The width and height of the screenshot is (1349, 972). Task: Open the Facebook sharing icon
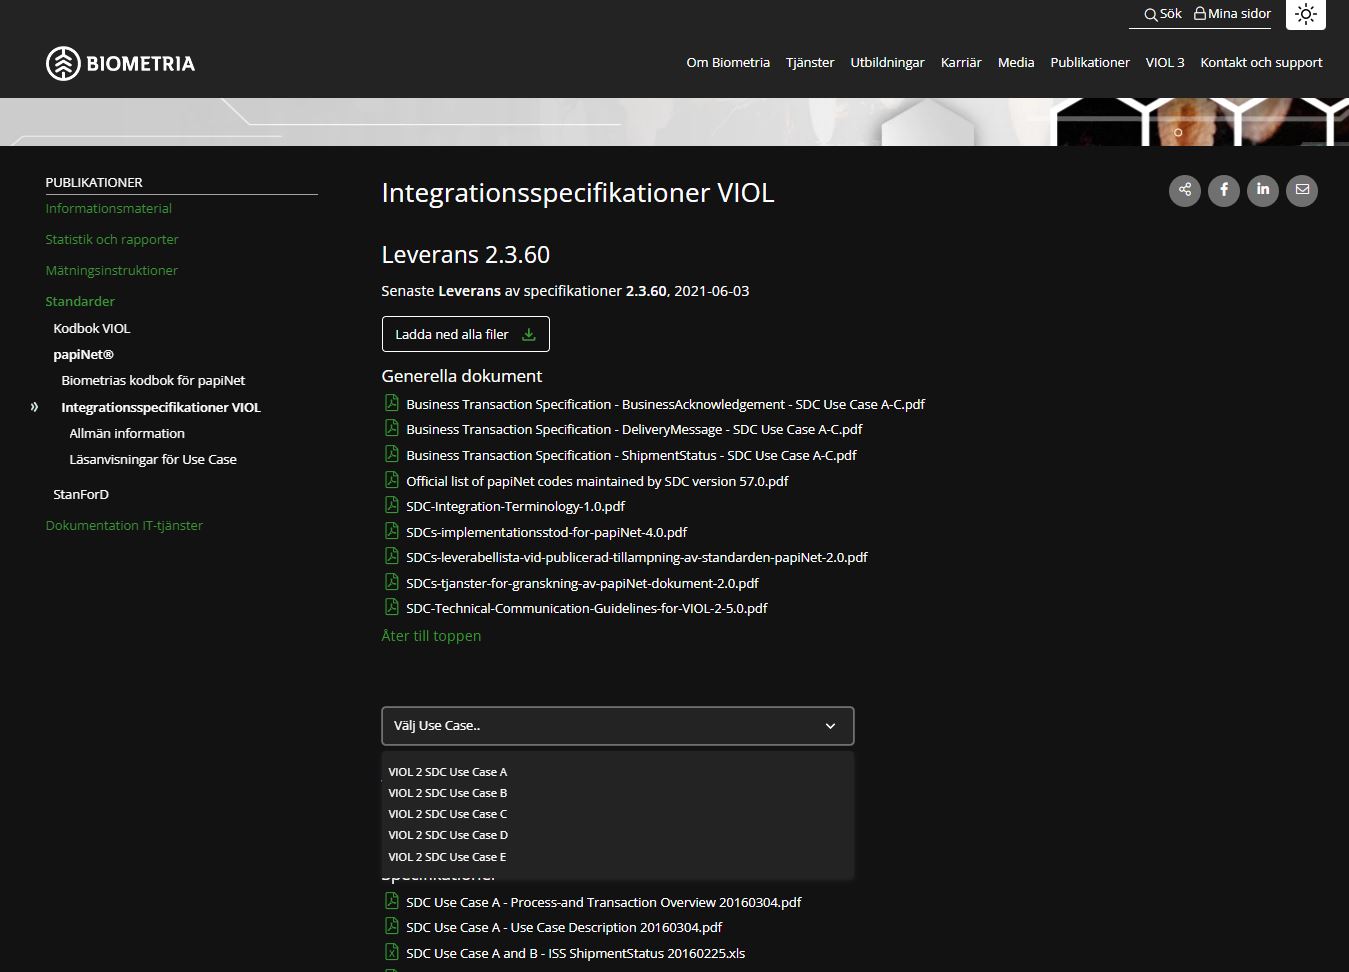coord(1223,190)
